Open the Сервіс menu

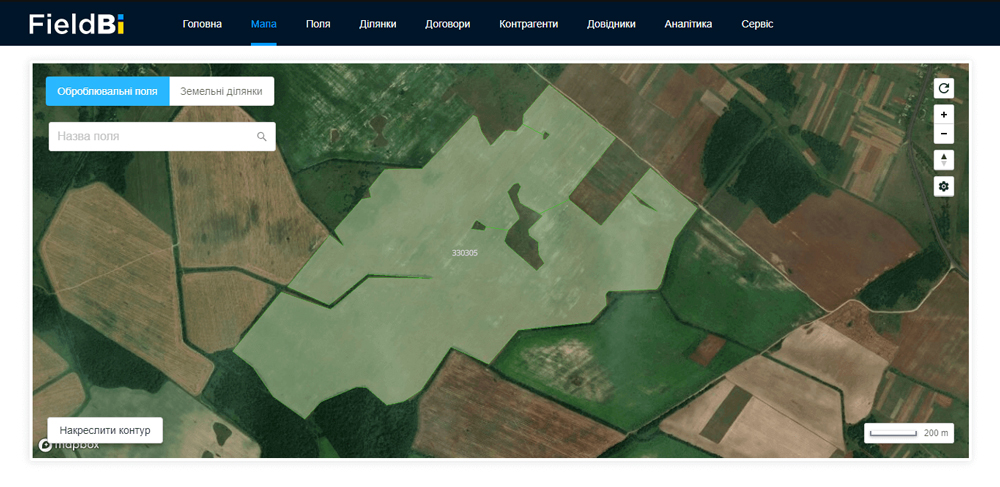click(x=757, y=24)
